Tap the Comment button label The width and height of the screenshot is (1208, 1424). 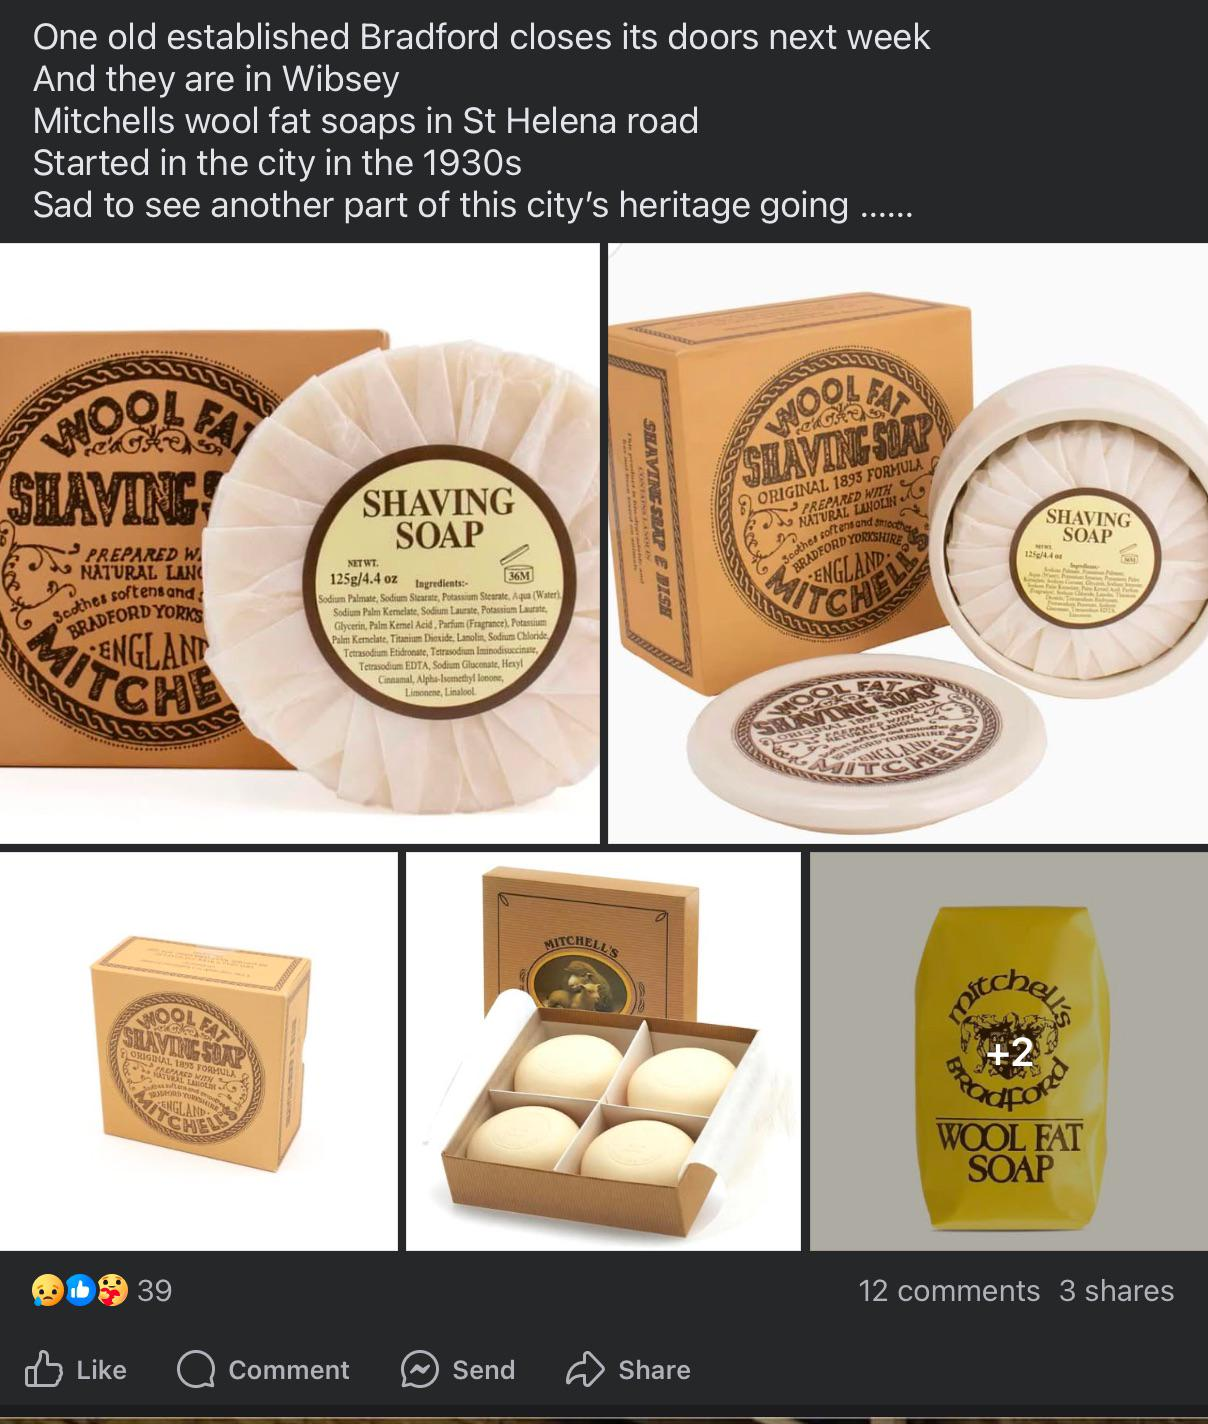click(289, 1370)
